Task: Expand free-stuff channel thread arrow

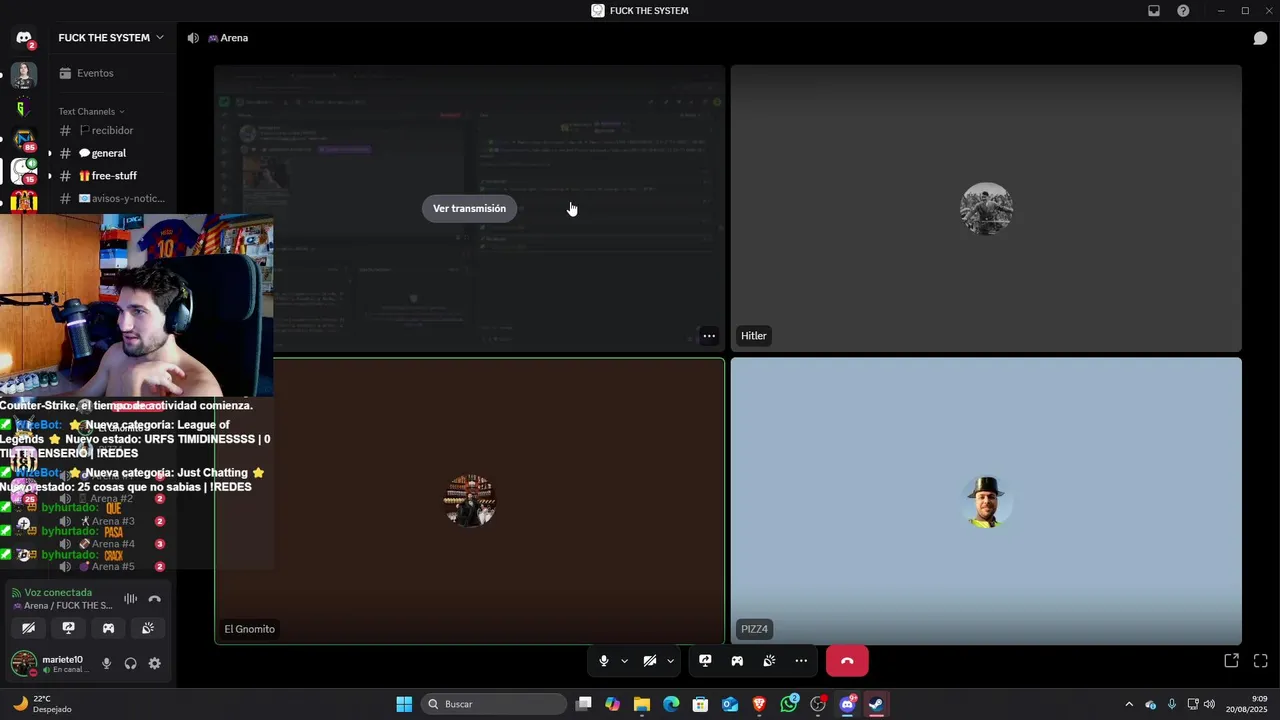Action: [x=50, y=176]
